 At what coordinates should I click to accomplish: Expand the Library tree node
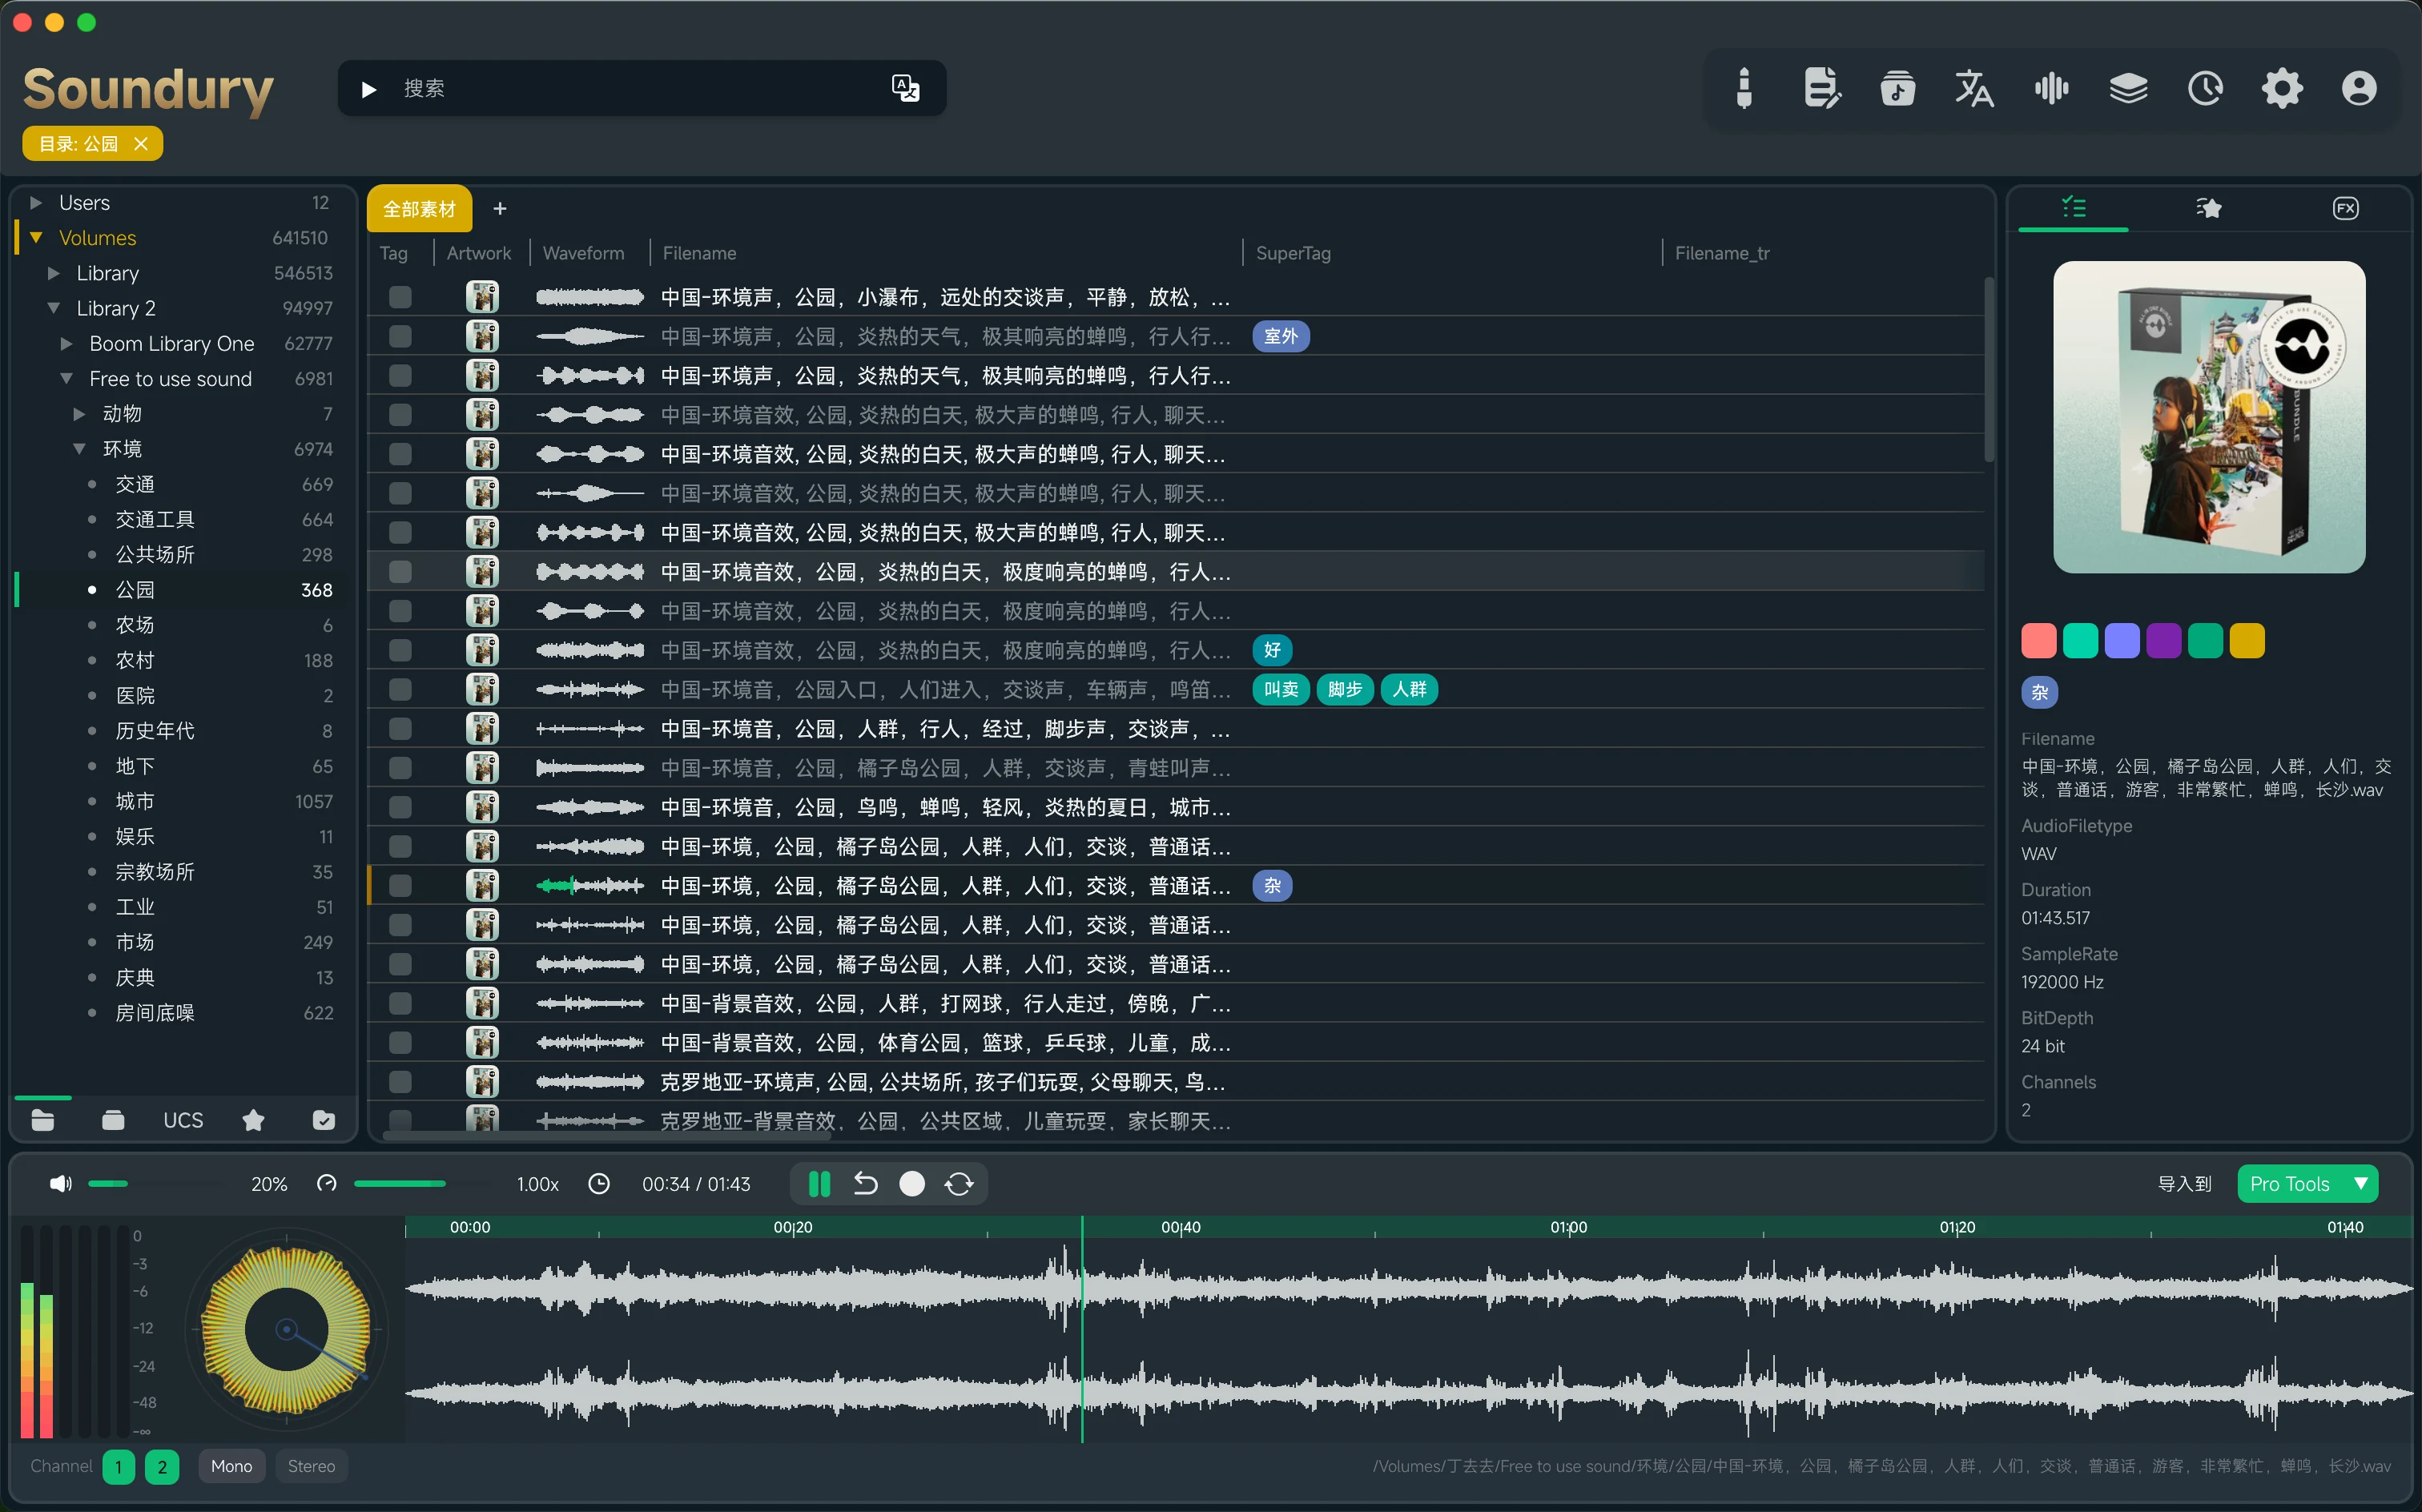[54, 272]
